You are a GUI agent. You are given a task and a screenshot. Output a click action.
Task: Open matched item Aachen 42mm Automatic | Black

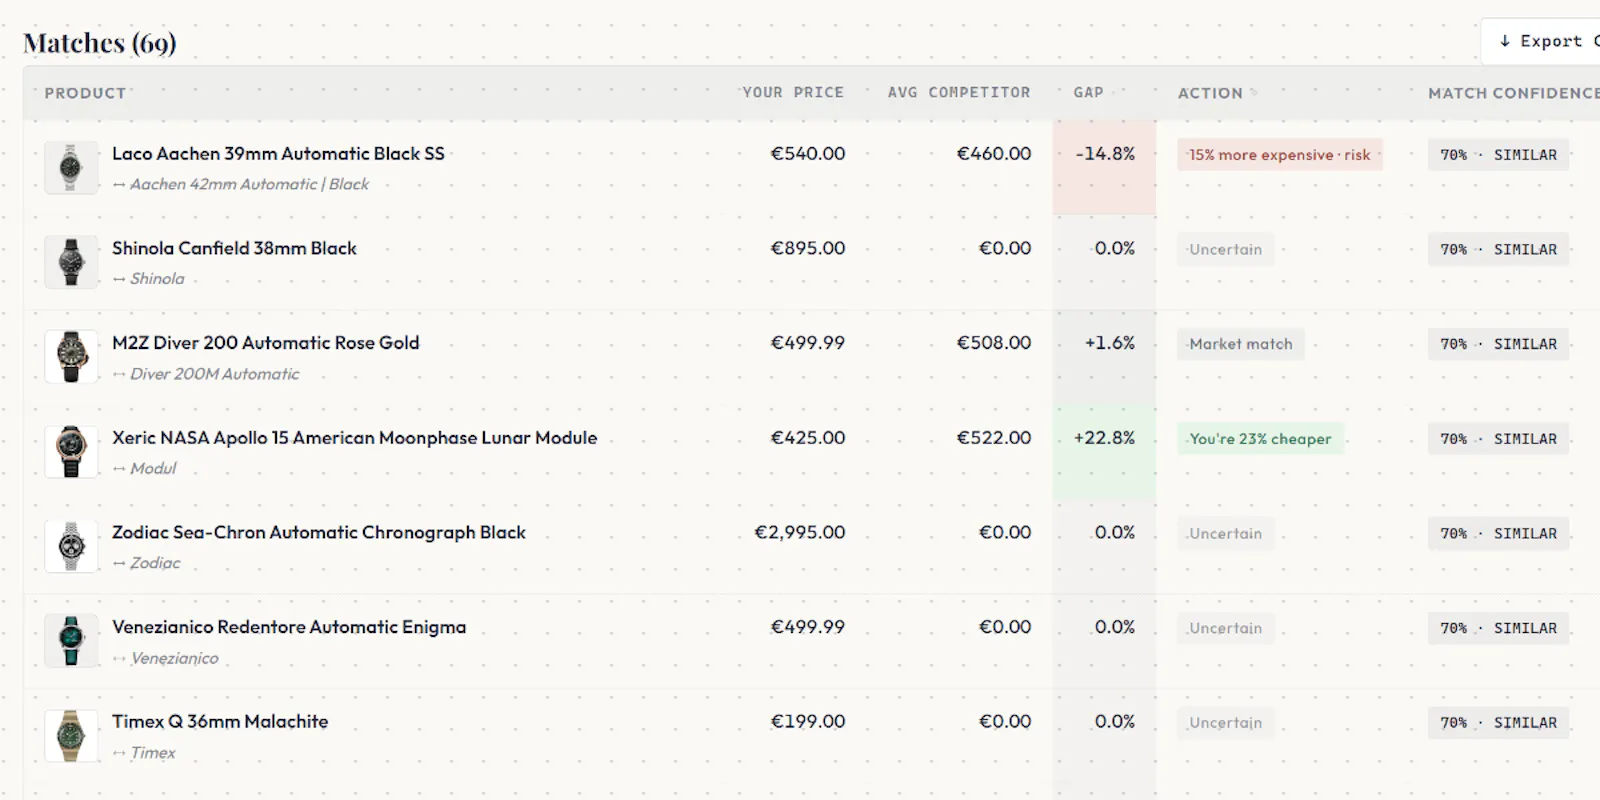pyautogui.click(x=249, y=184)
